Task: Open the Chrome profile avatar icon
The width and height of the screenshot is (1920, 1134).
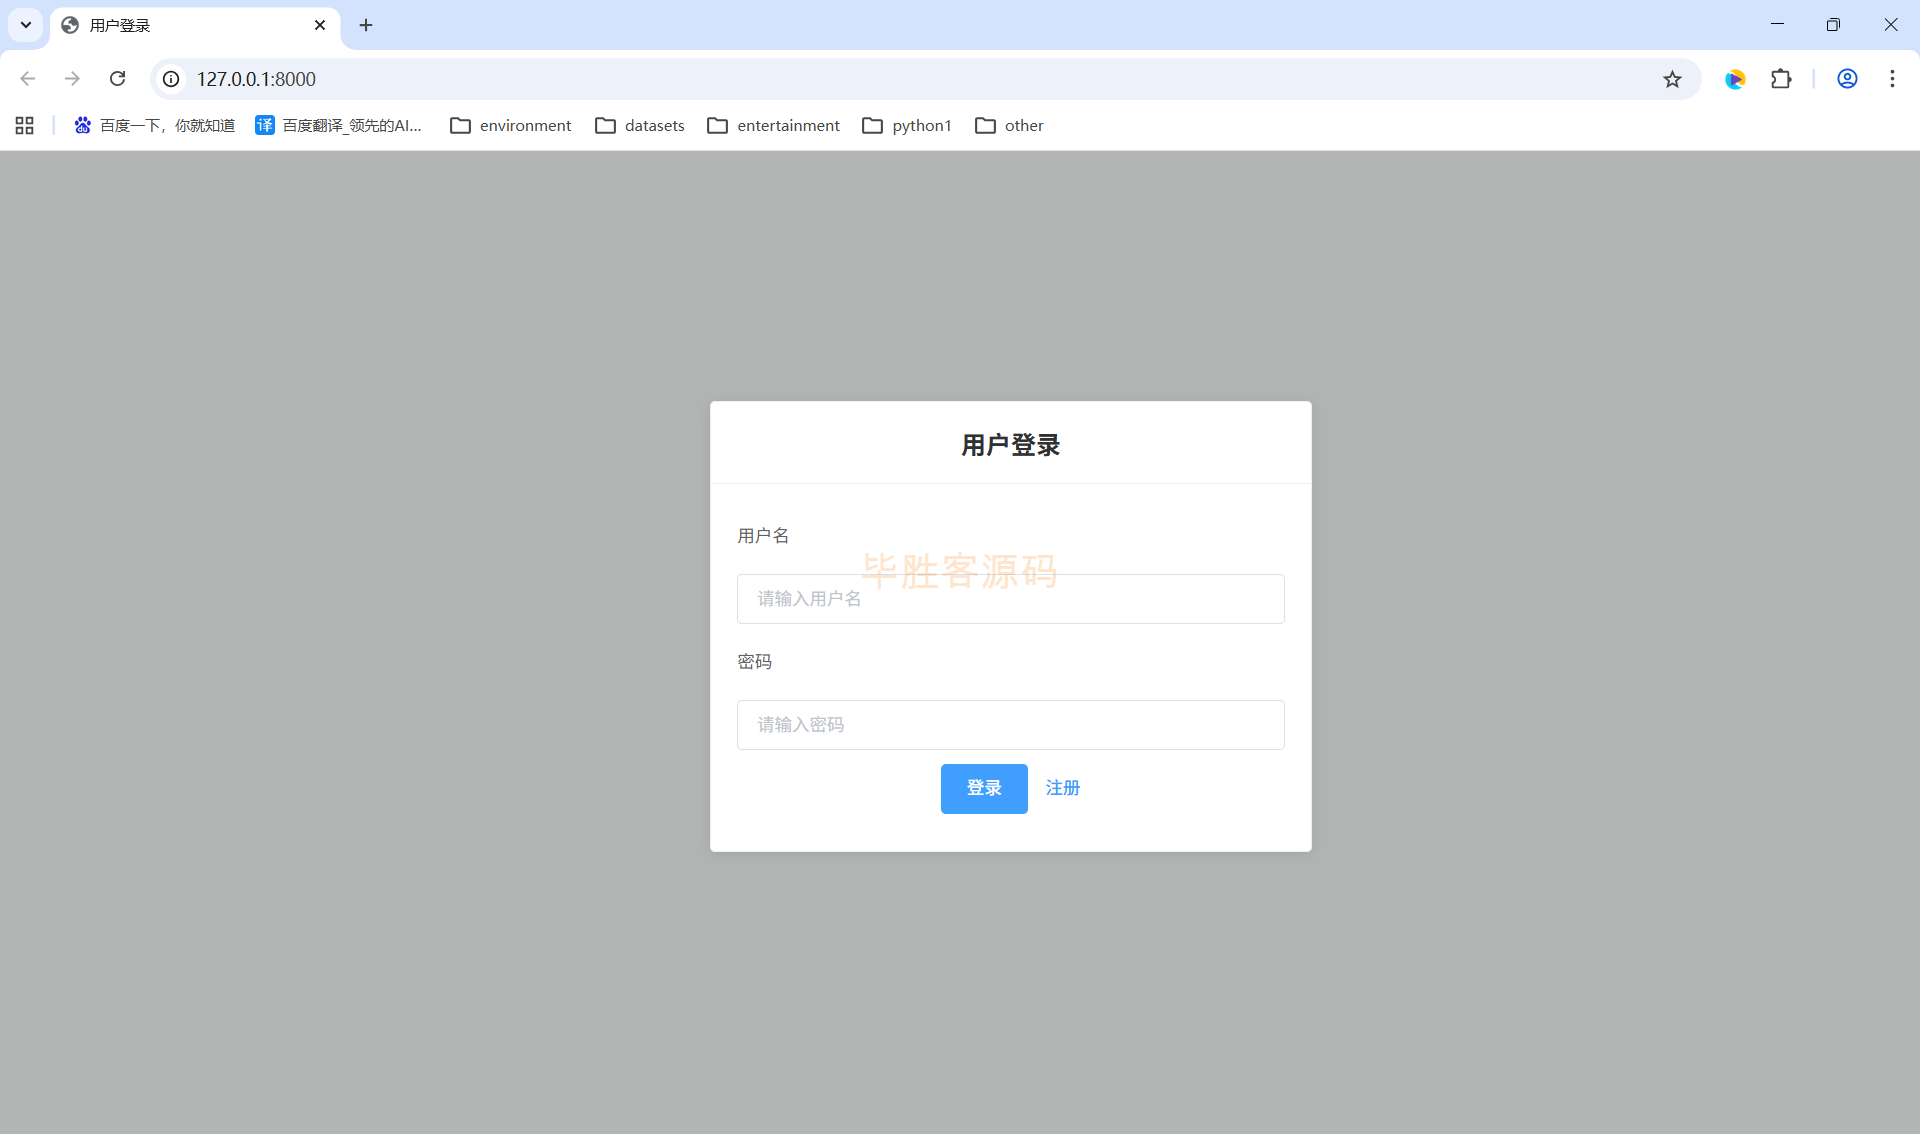Action: coord(1847,79)
